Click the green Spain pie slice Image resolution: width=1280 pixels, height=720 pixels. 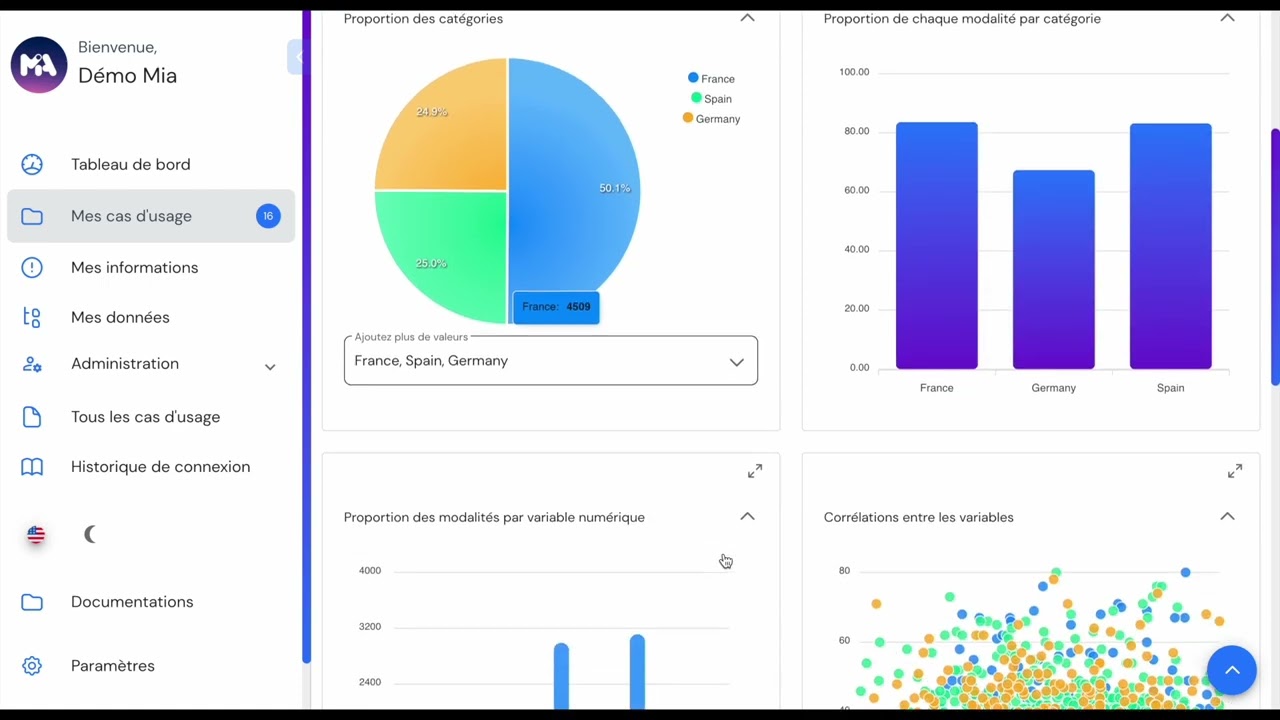coord(441,256)
